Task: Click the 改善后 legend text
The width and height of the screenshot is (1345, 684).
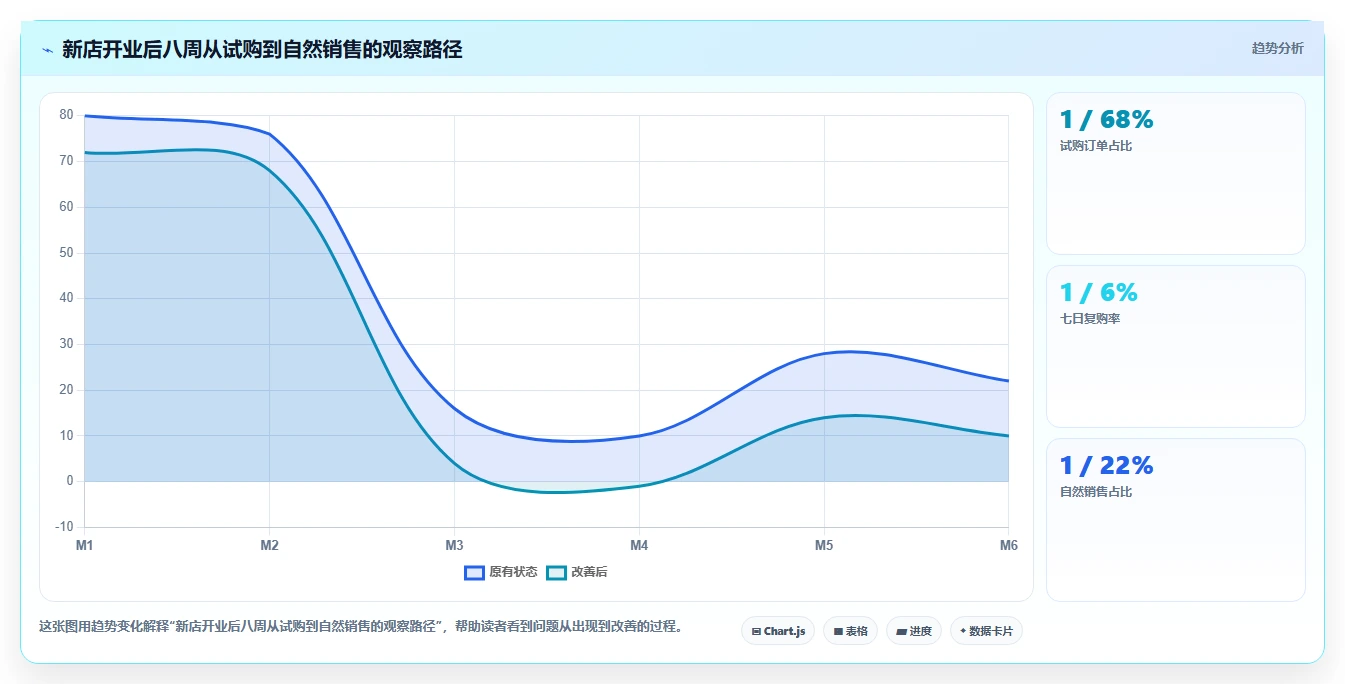Action: (589, 572)
